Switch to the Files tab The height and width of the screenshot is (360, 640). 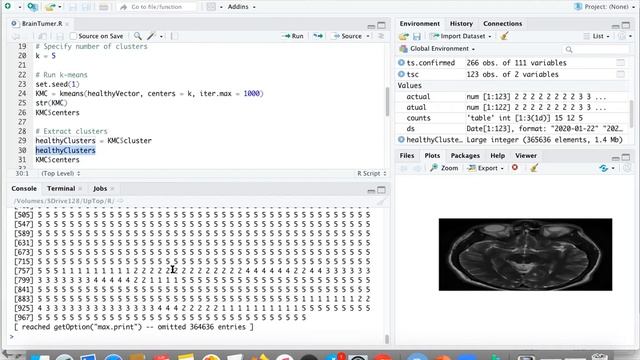point(407,156)
